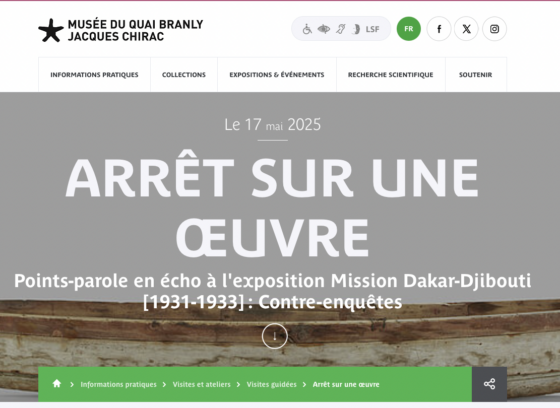
Task: Open Informations pratiques menu
Action: pos(94,75)
